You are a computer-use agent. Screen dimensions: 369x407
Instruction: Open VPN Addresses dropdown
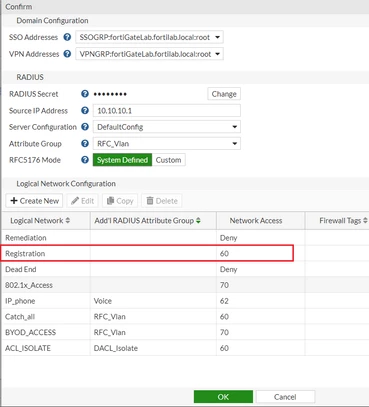[x=149, y=54]
